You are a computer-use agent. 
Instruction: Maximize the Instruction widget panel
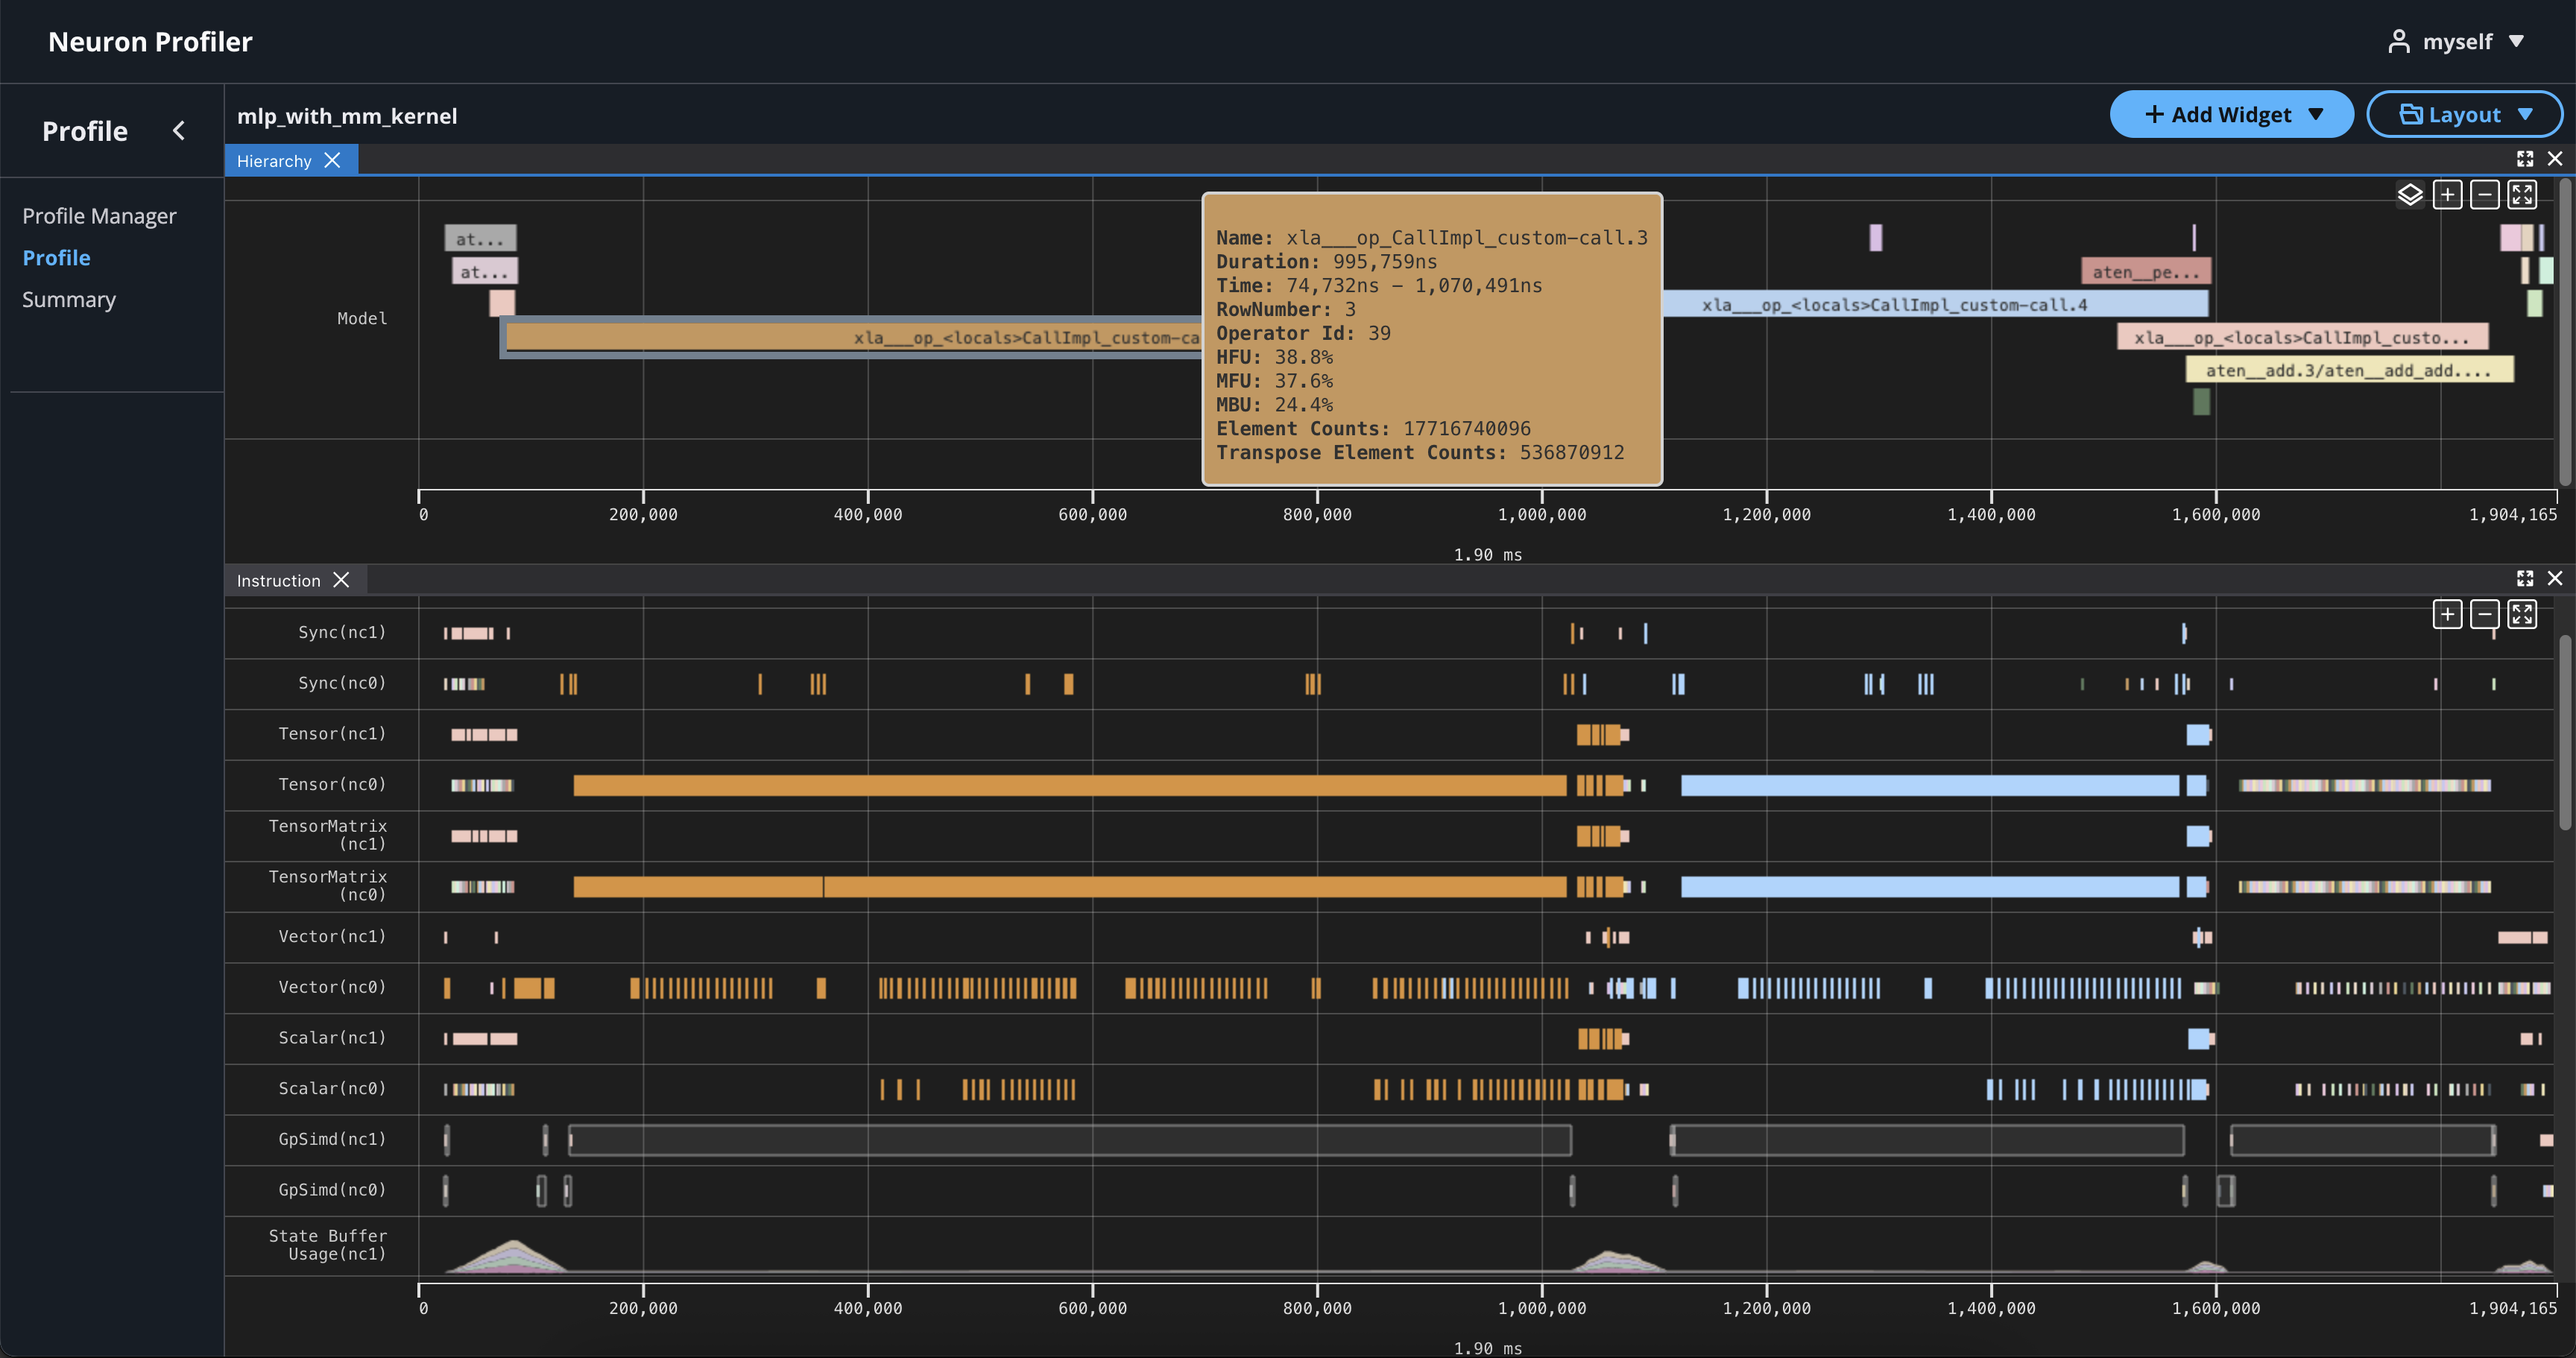[x=2524, y=579]
